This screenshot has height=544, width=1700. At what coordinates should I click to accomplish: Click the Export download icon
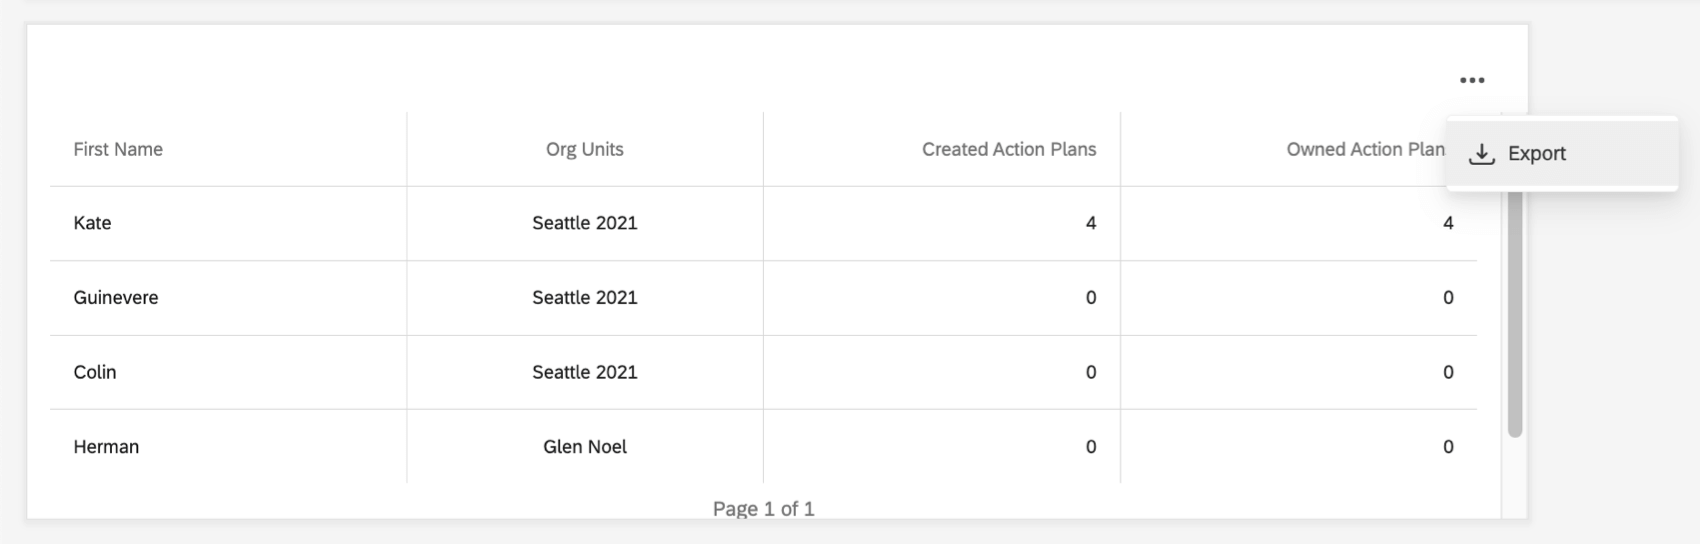(x=1482, y=153)
